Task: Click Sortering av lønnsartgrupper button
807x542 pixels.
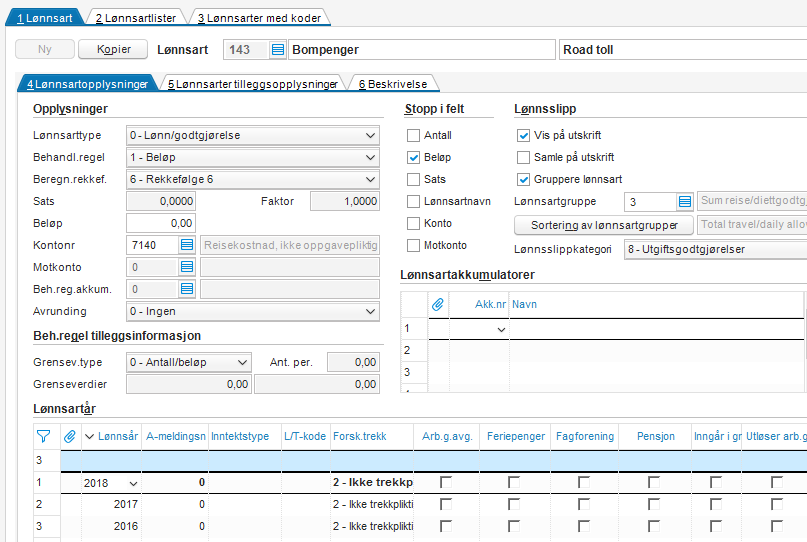Action: pyautogui.click(x=604, y=225)
